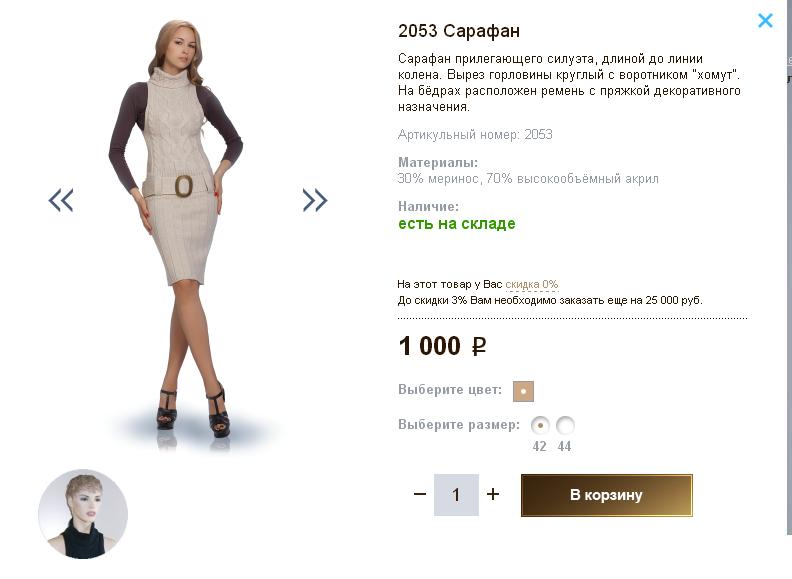This screenshot has width=792, height=579.
Task: Click the 'Артикульный номер: 2053' text
Action: point(475,134)
